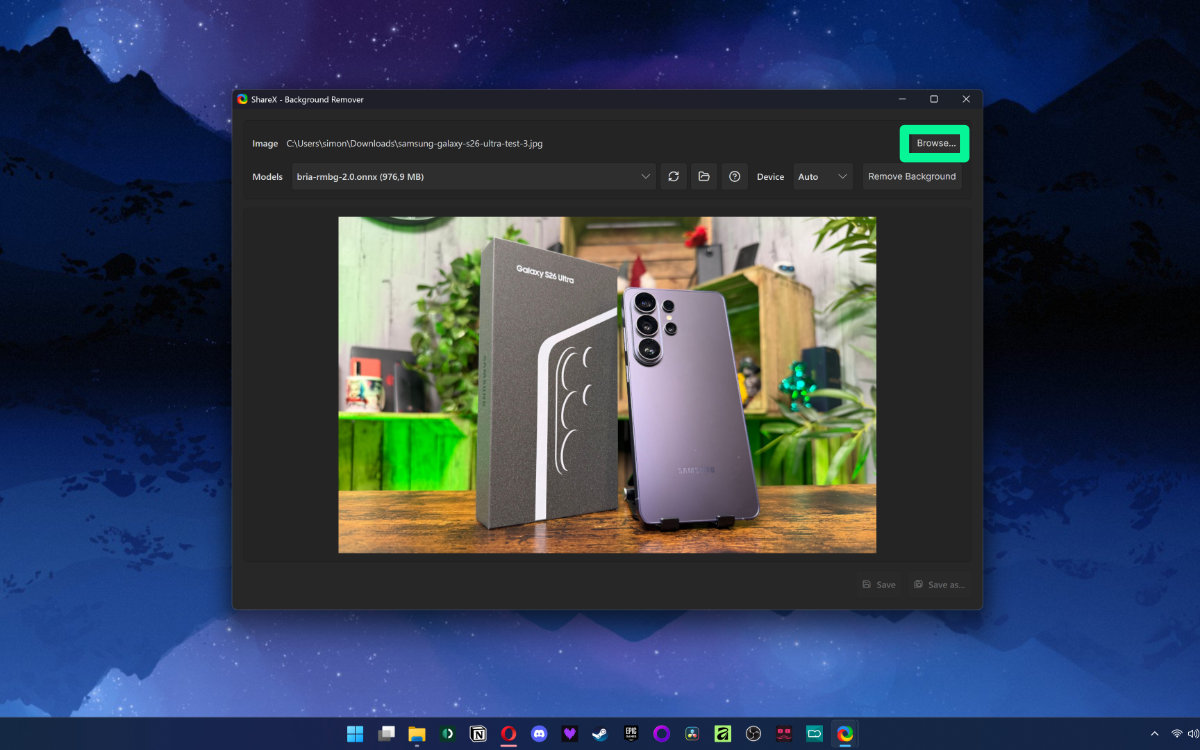Launch Opera browser from taskbar

click(x=509, y=734)
